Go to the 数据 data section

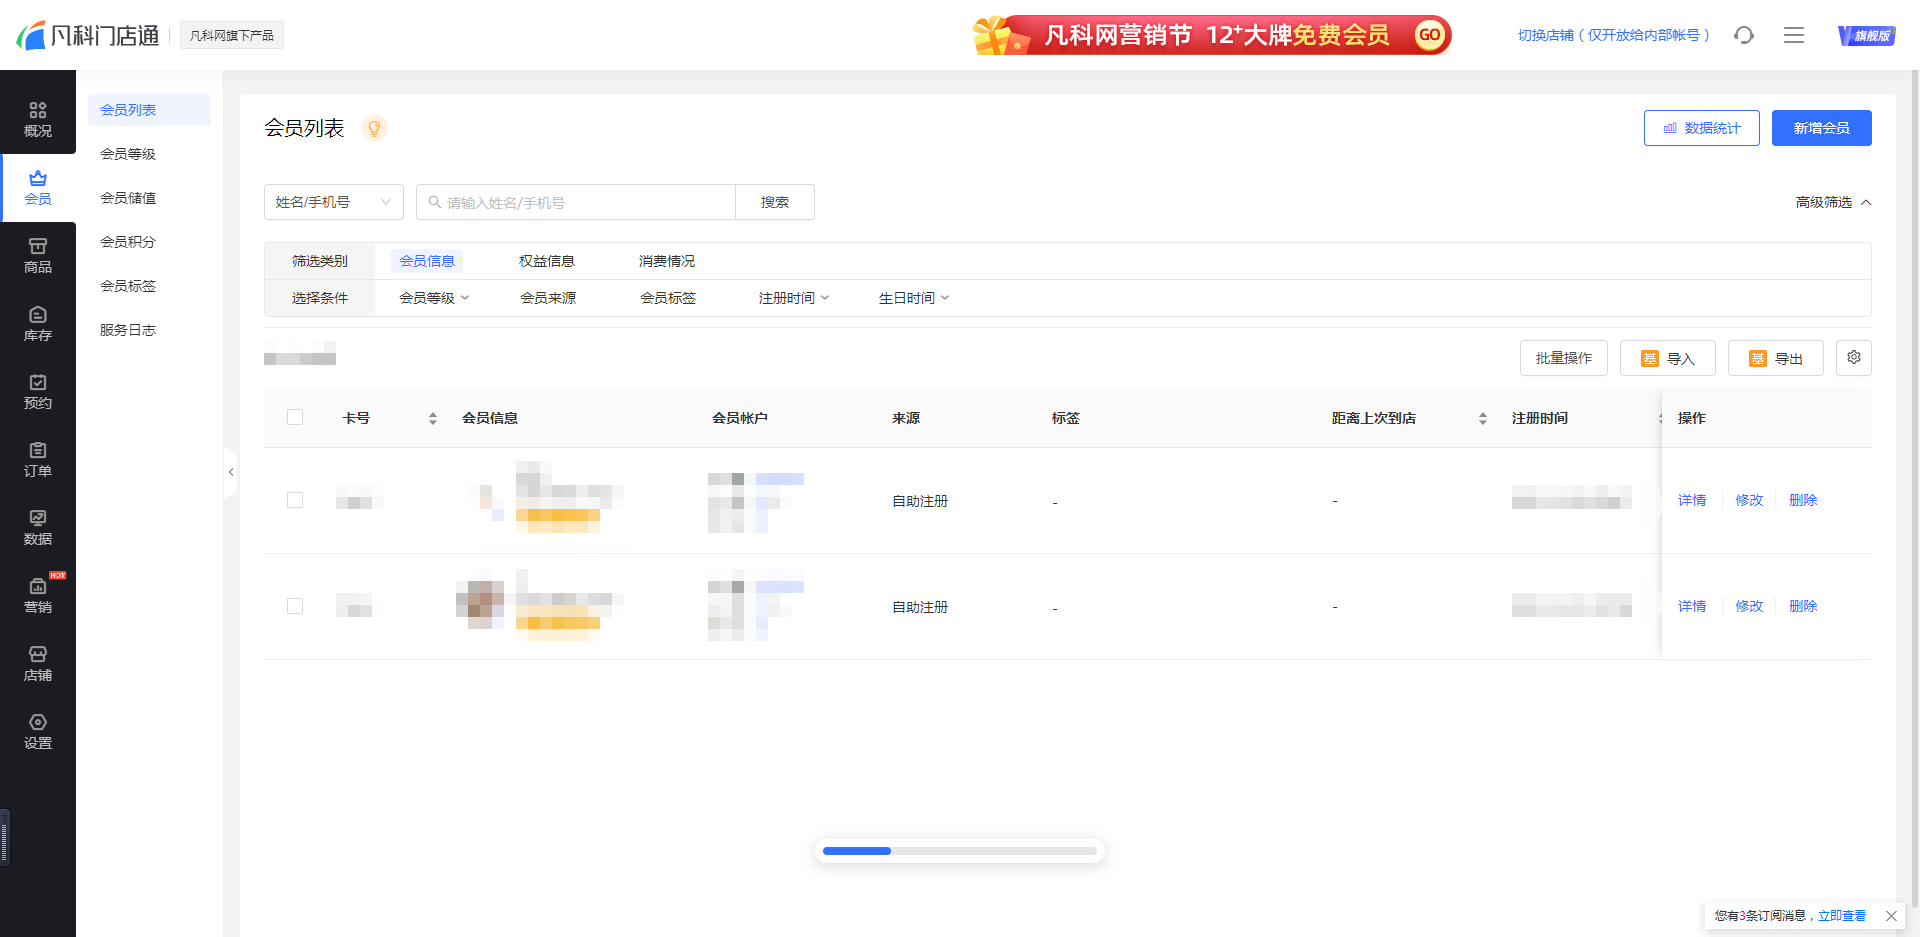(x=38, y=528)
